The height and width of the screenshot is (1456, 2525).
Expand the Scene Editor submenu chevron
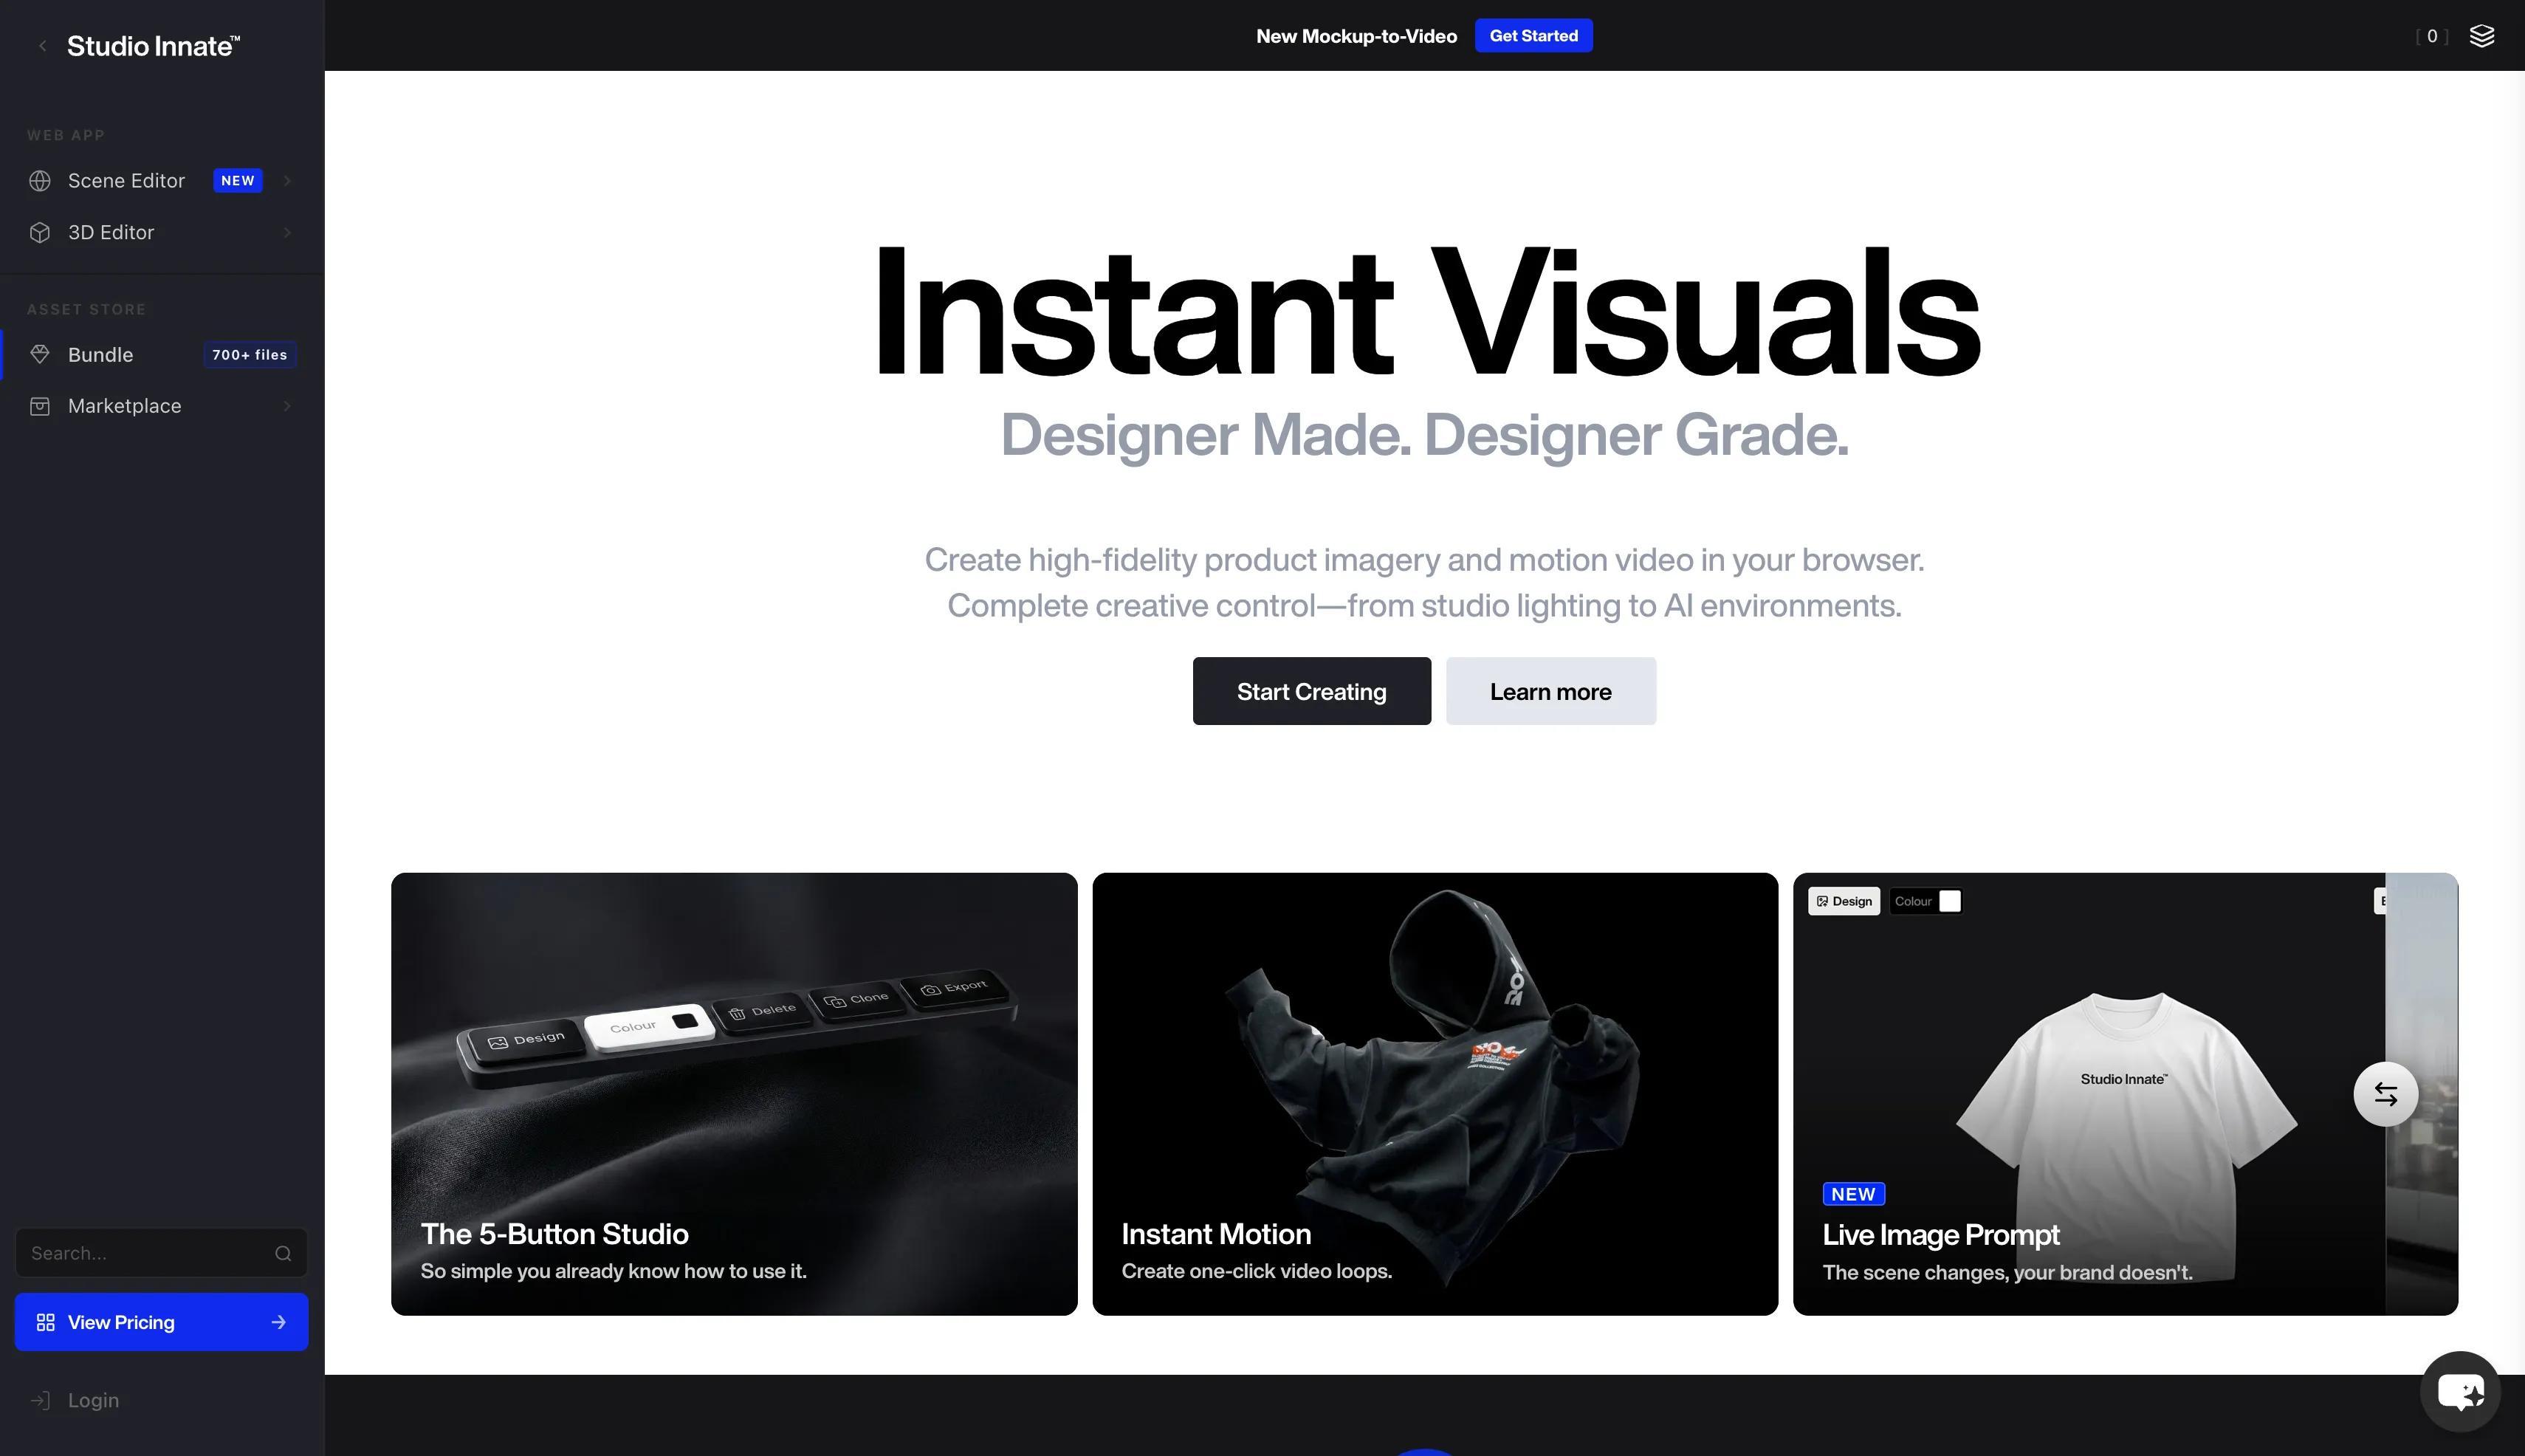pos(287,181)
